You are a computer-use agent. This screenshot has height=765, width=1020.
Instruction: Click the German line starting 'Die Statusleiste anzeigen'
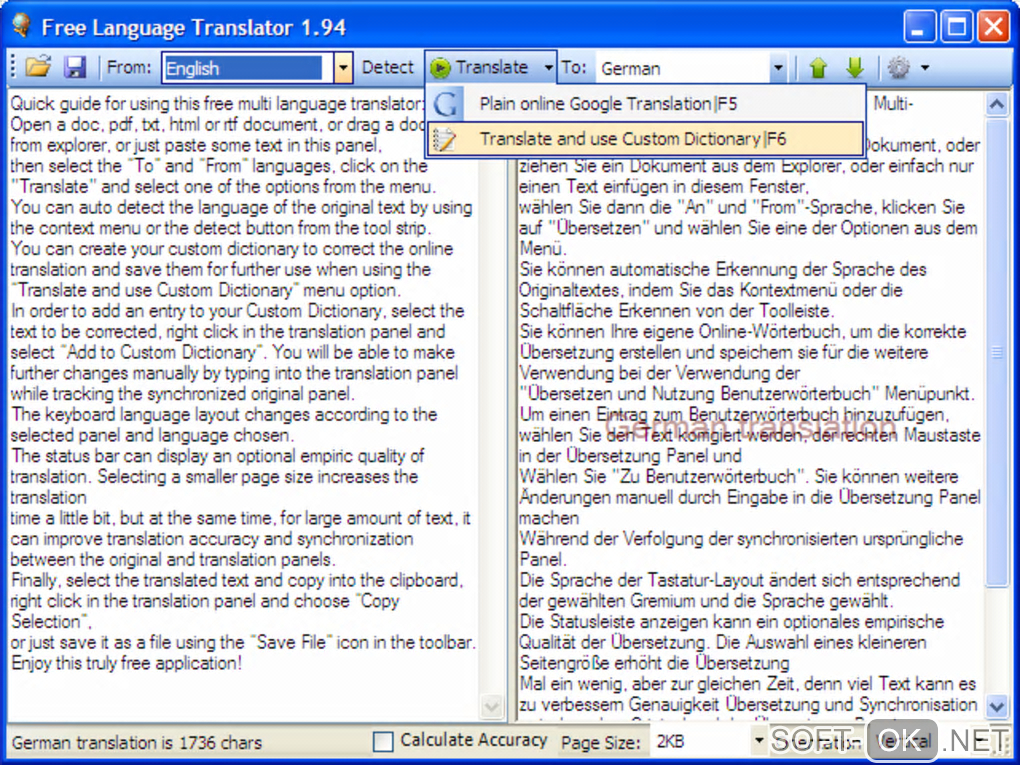[732, 621]
